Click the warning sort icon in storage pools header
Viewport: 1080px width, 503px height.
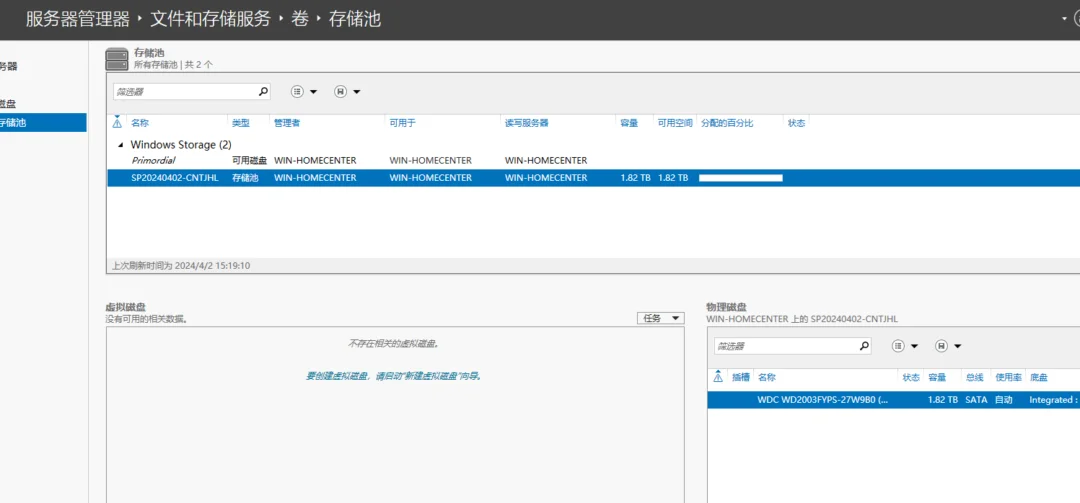pyautogui.click(x=117, y=123)
